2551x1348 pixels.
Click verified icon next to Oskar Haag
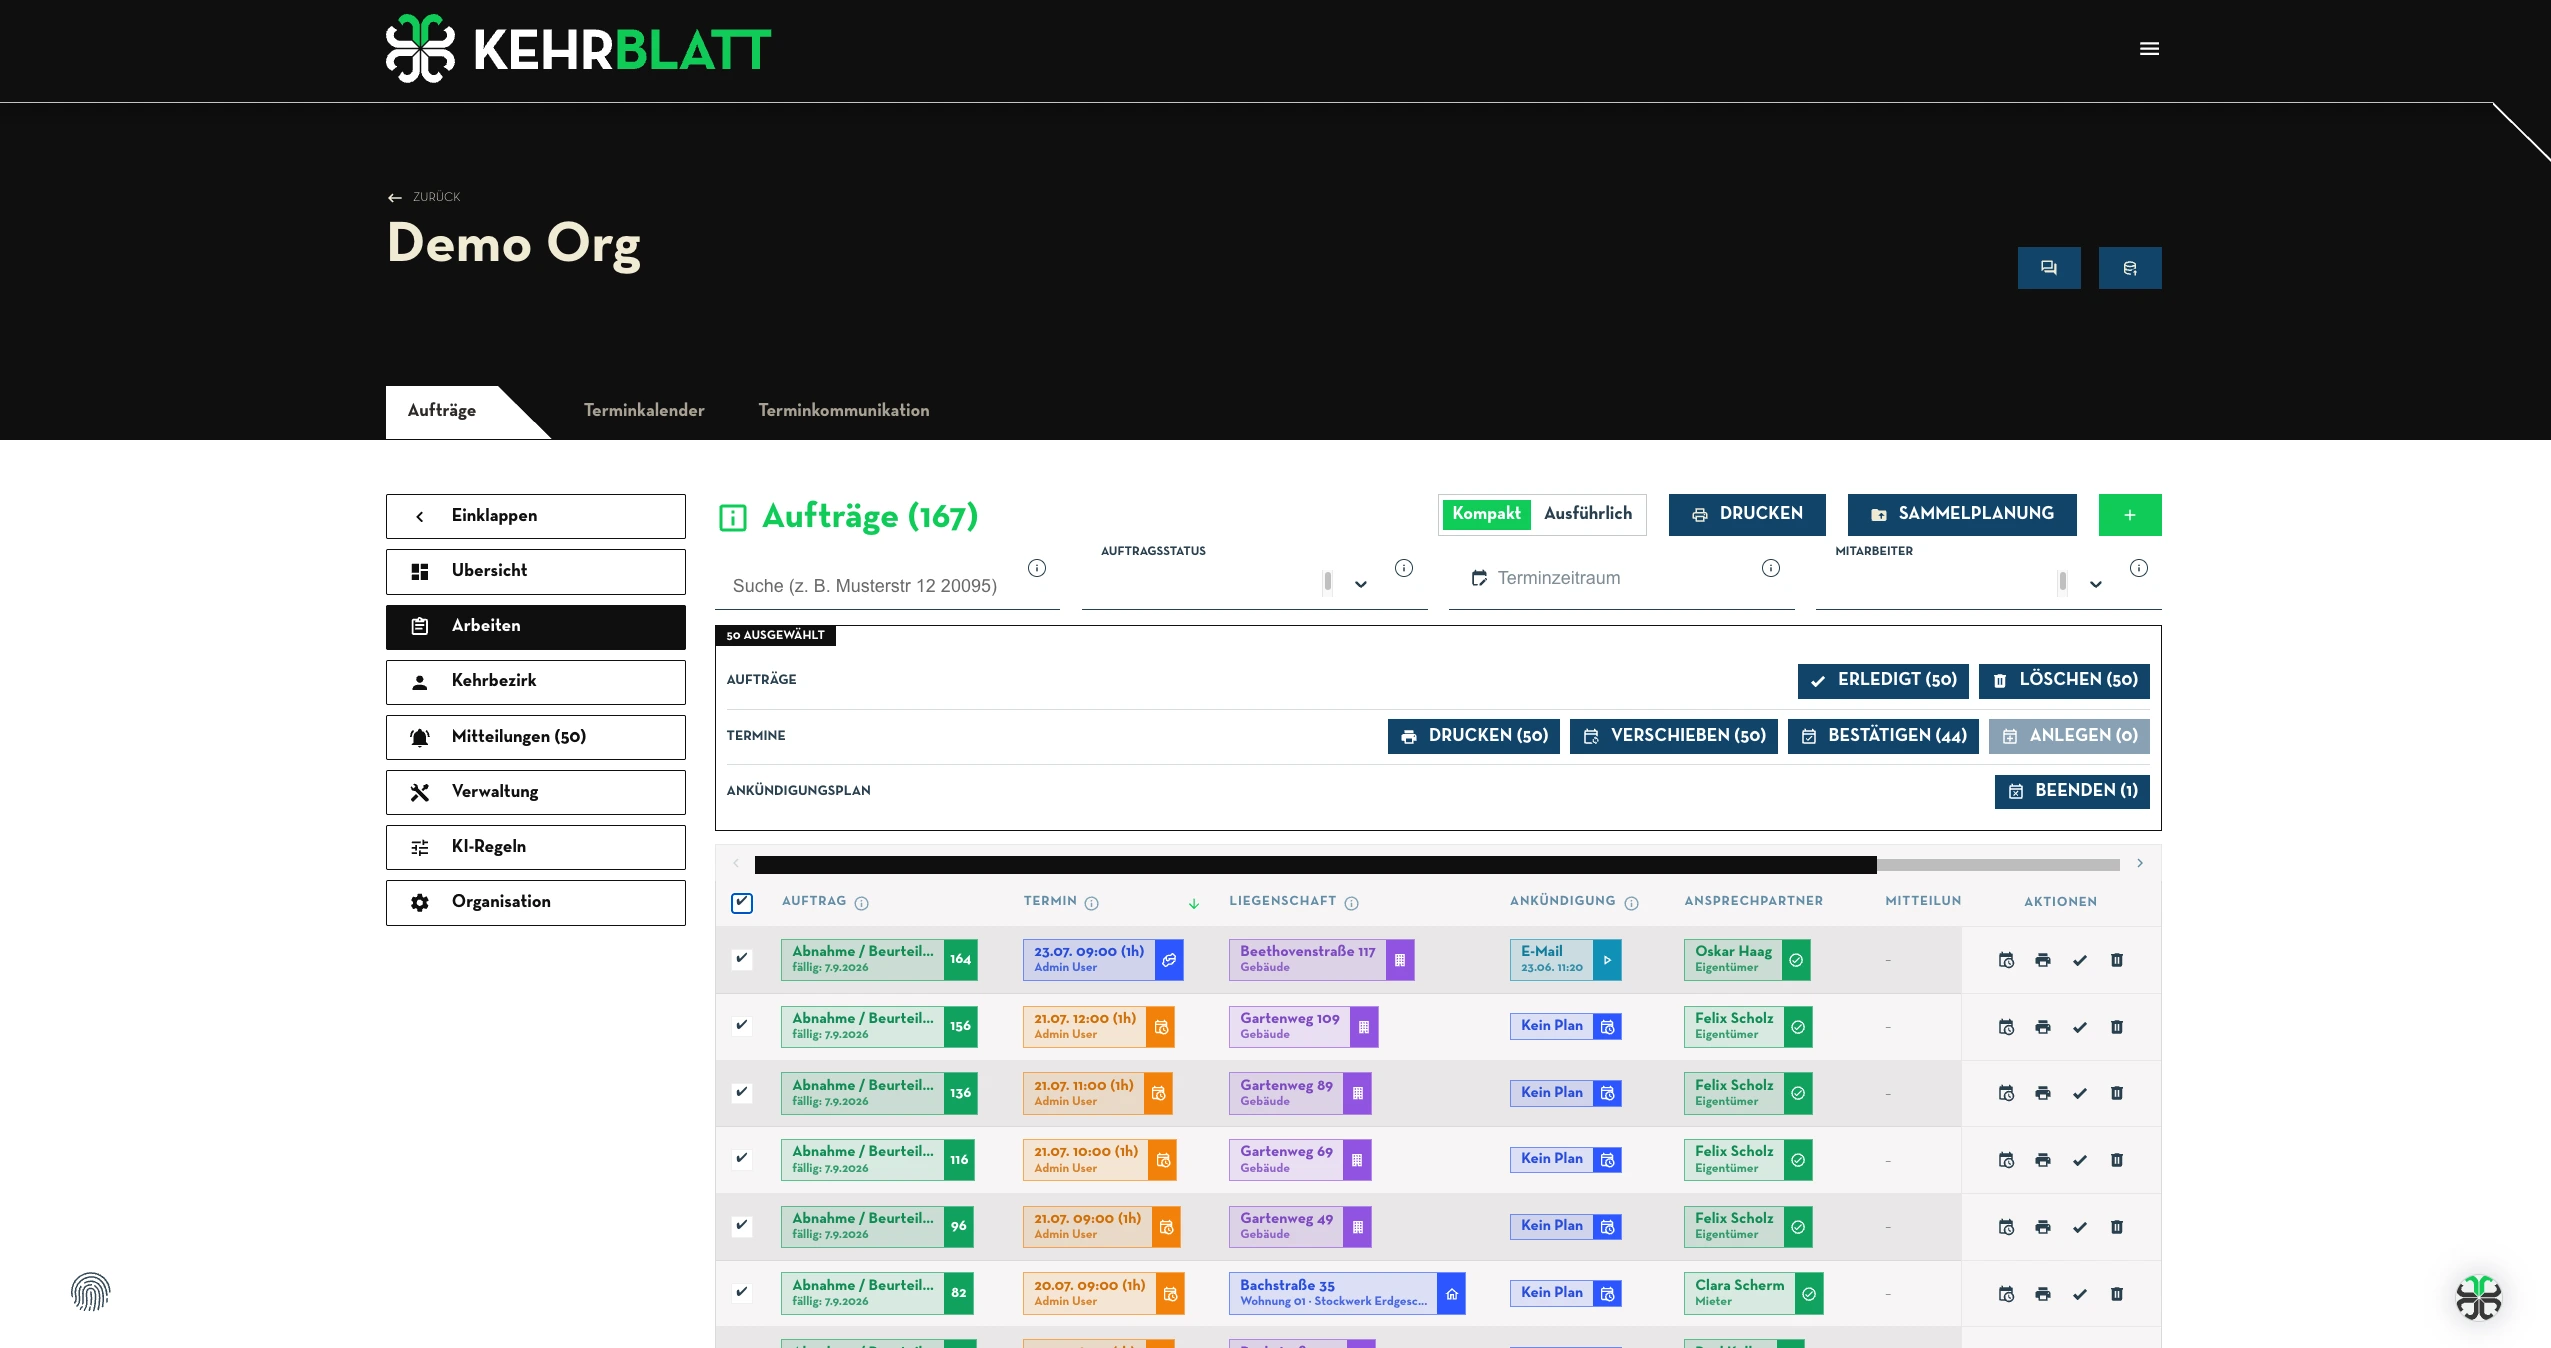(1796, 960)
